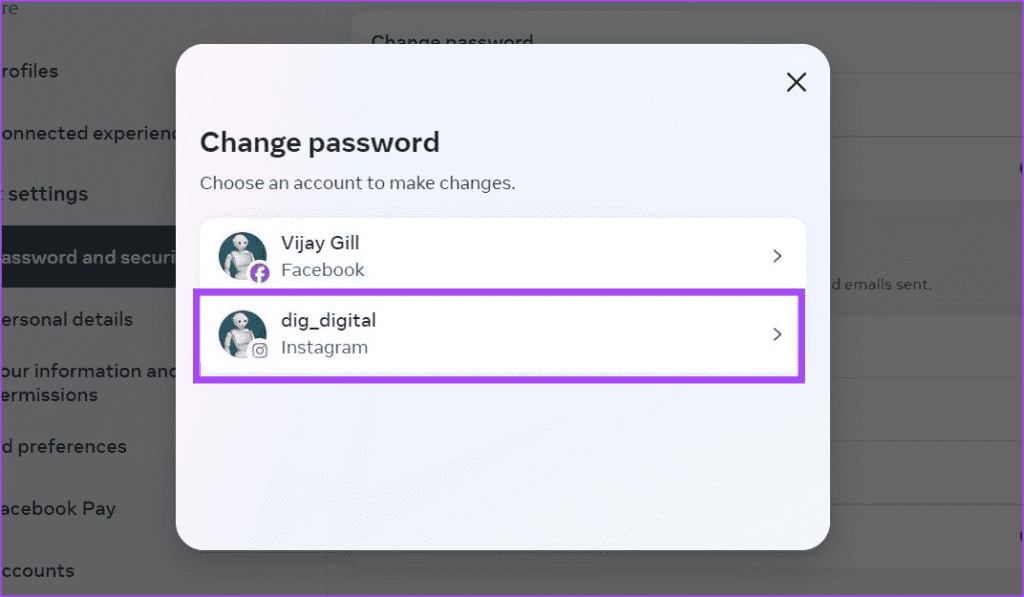
Task: Choose the highlighted dig_digital Instagram account
Action: (500, 334)
